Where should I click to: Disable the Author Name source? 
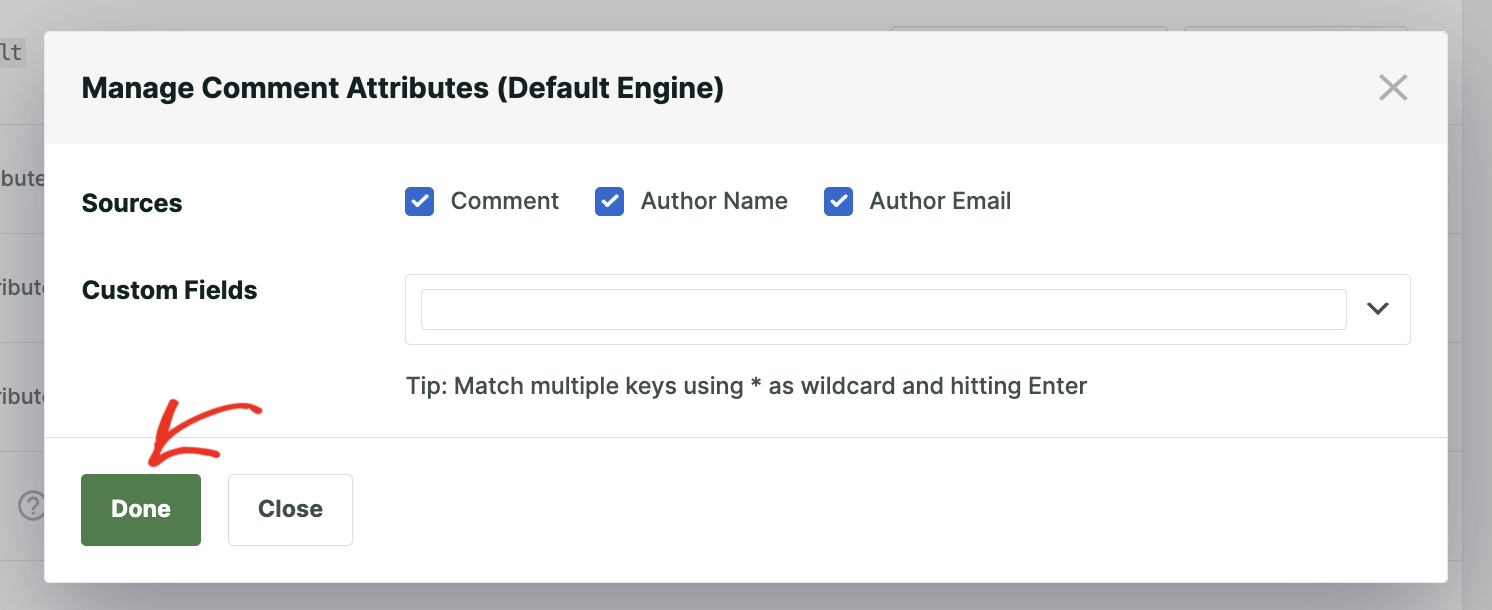click(x=609, y=201)
